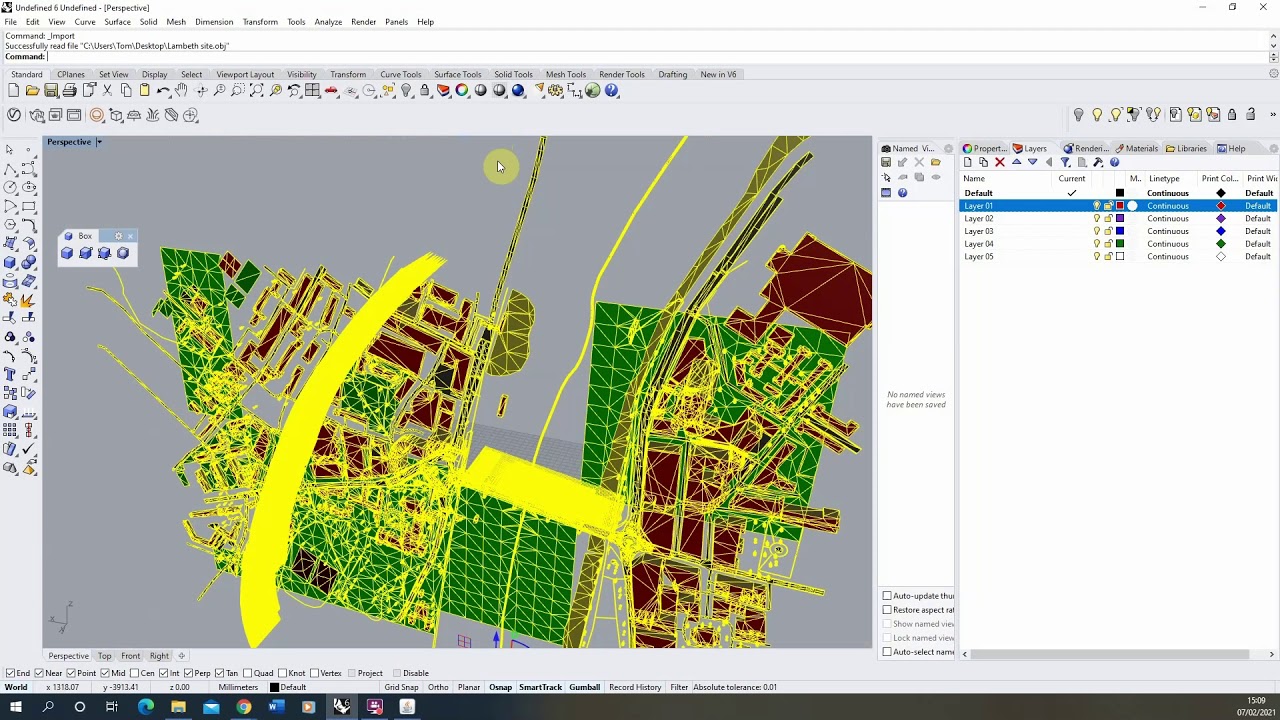
Task: Click the Undo arrow icon
Action: [163, 91]
